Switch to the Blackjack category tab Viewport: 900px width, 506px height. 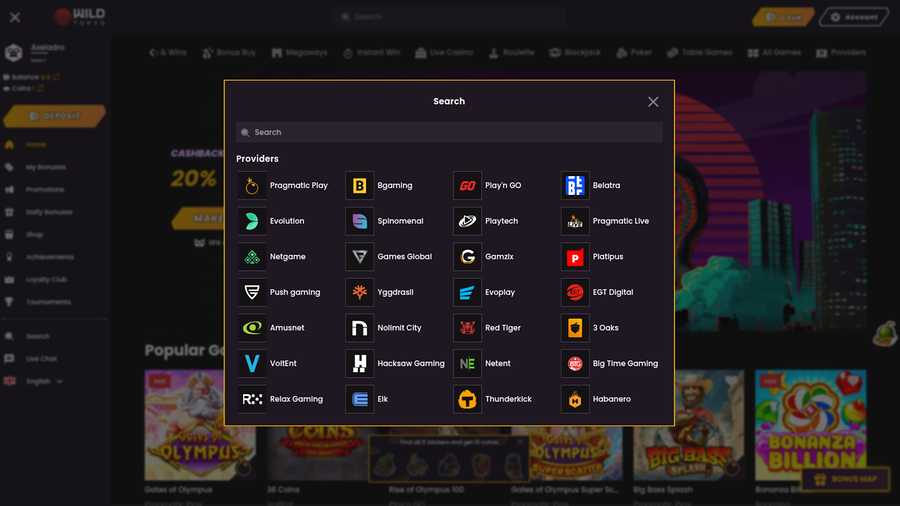pos(575,53)
